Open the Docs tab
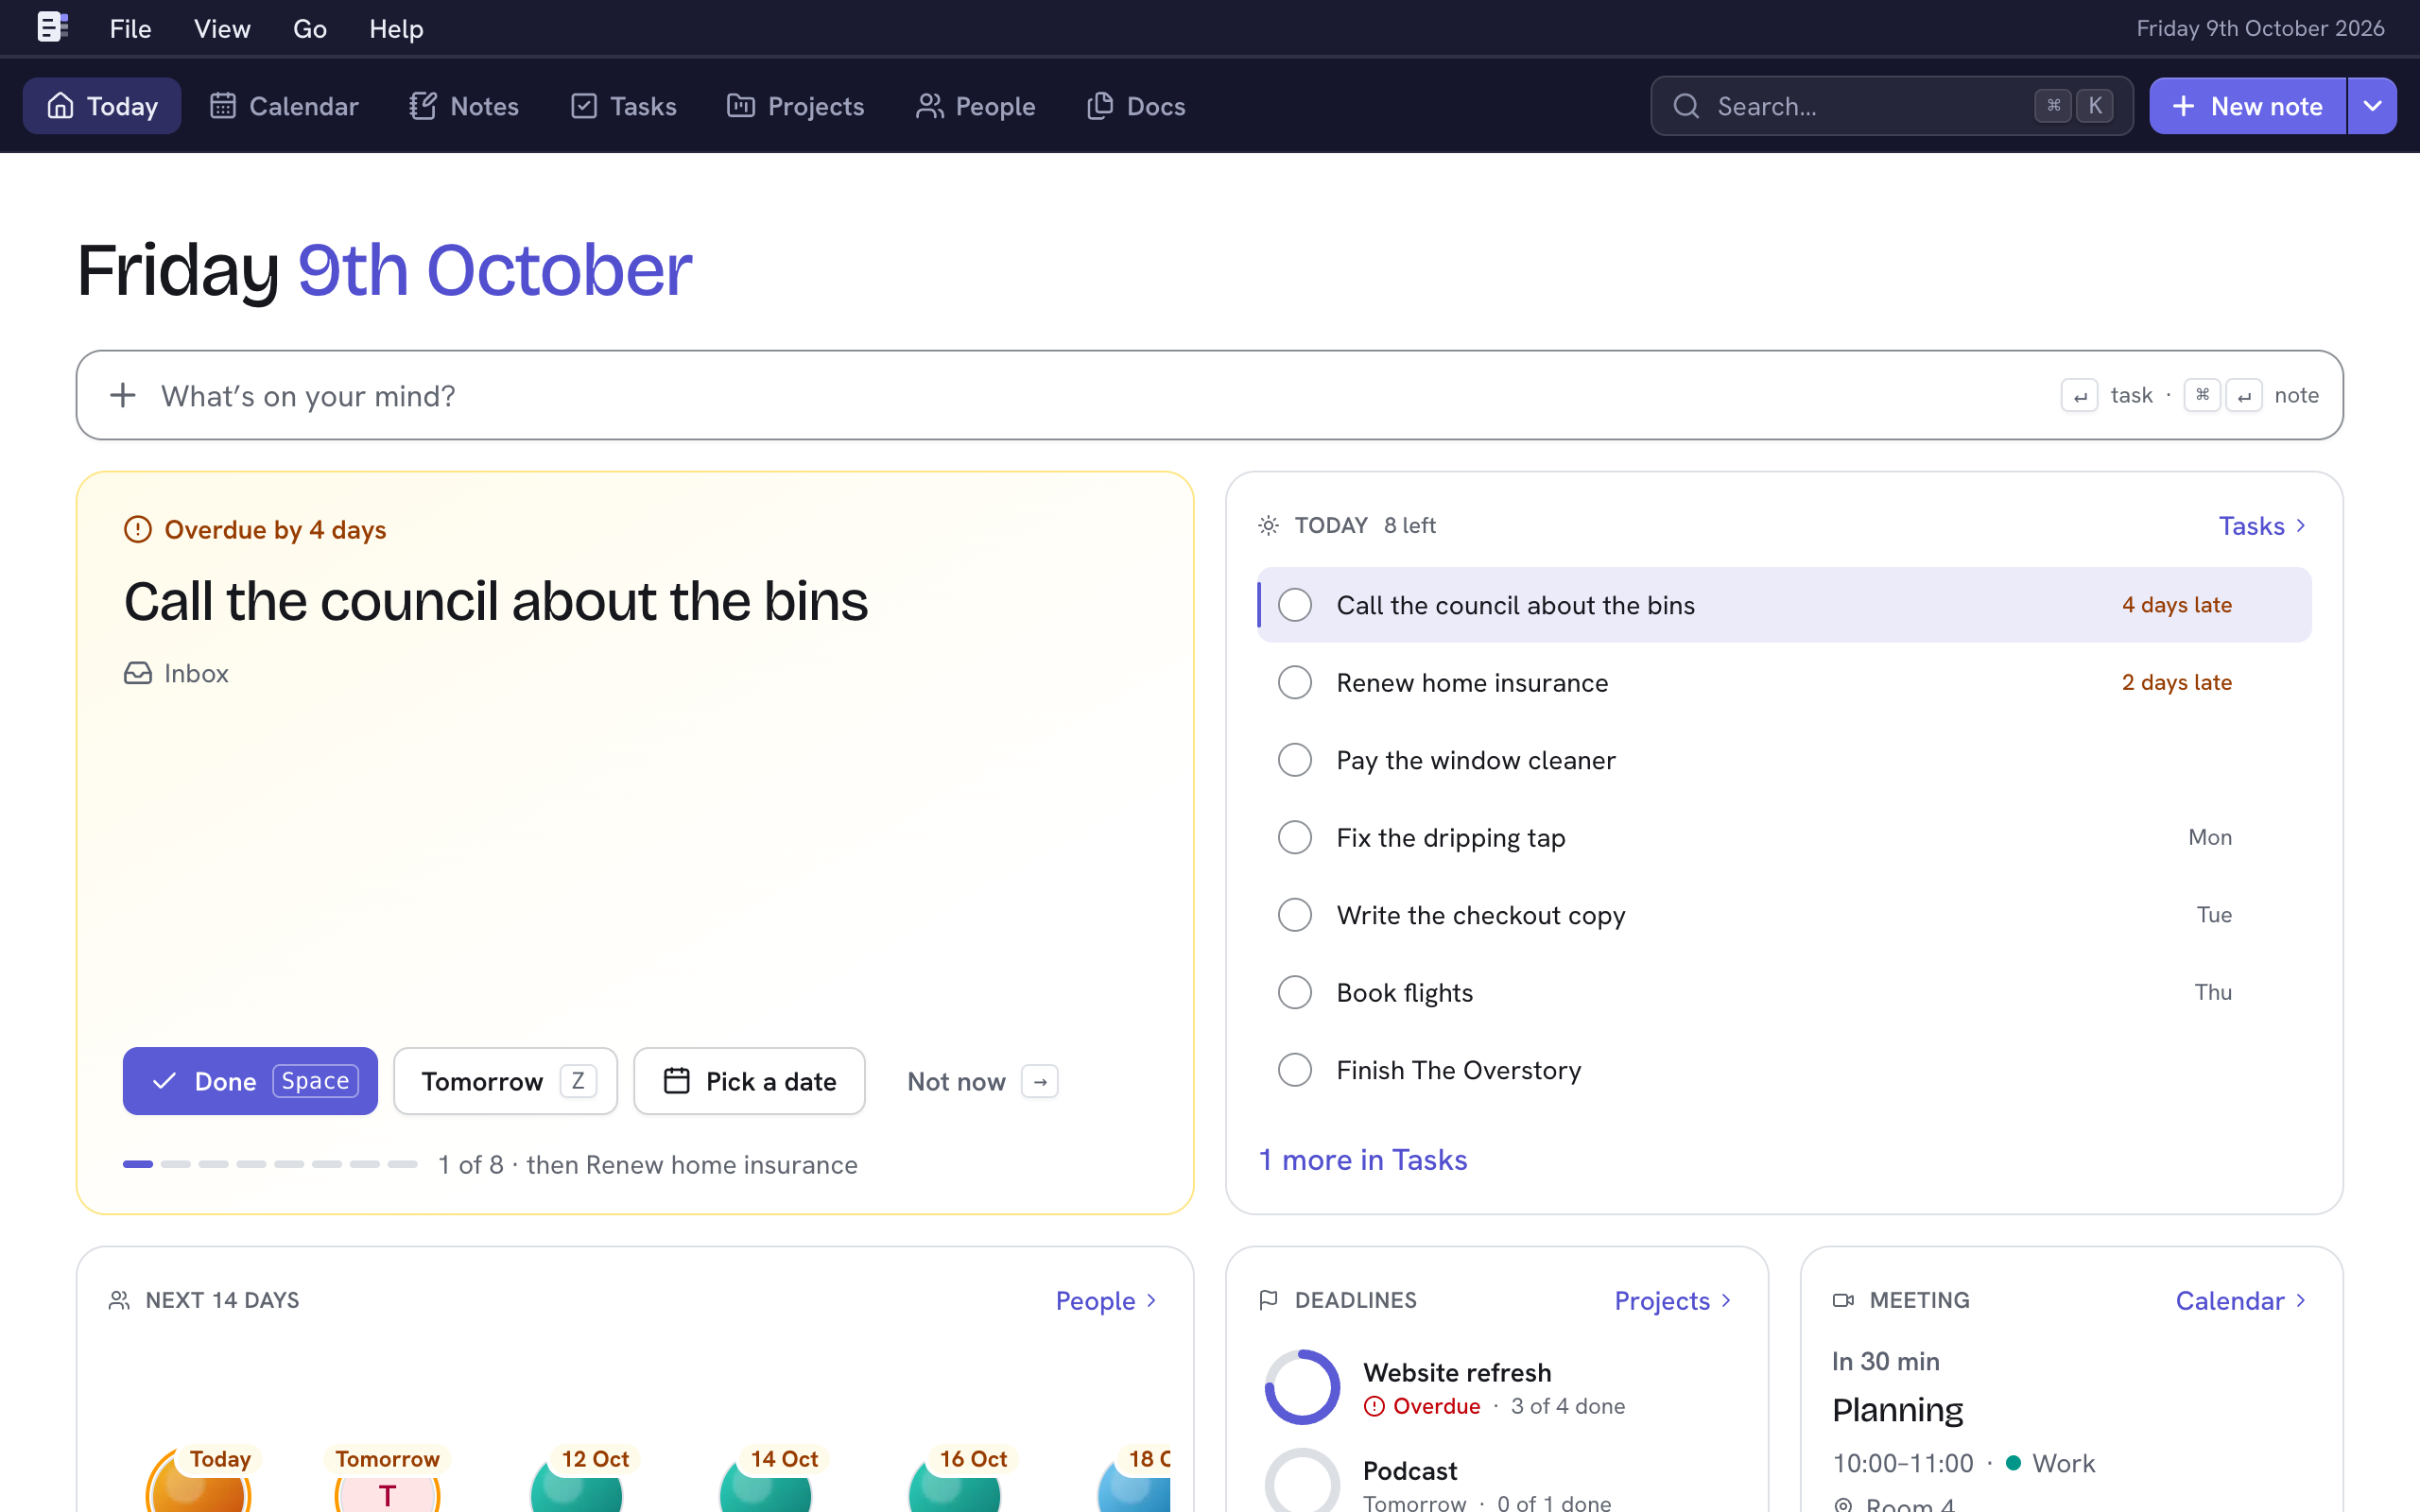Image resolution: width=2420 pixels, height=1512 pixels. point(1136,106)
